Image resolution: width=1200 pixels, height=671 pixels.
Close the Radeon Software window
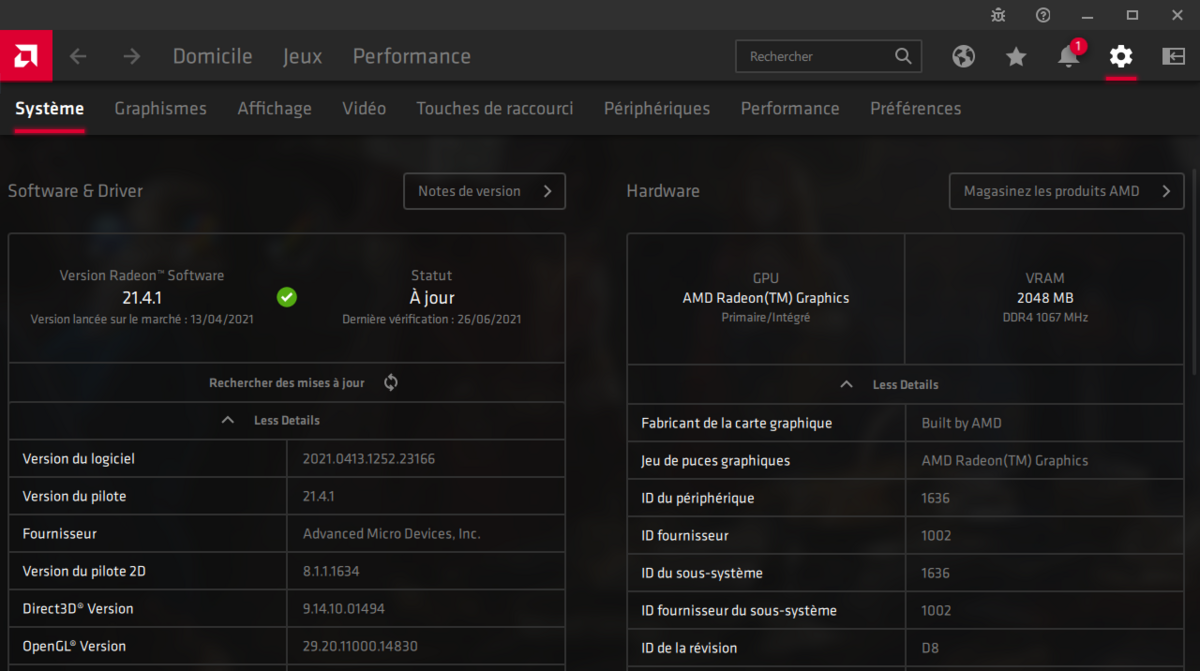point(1177,15)
